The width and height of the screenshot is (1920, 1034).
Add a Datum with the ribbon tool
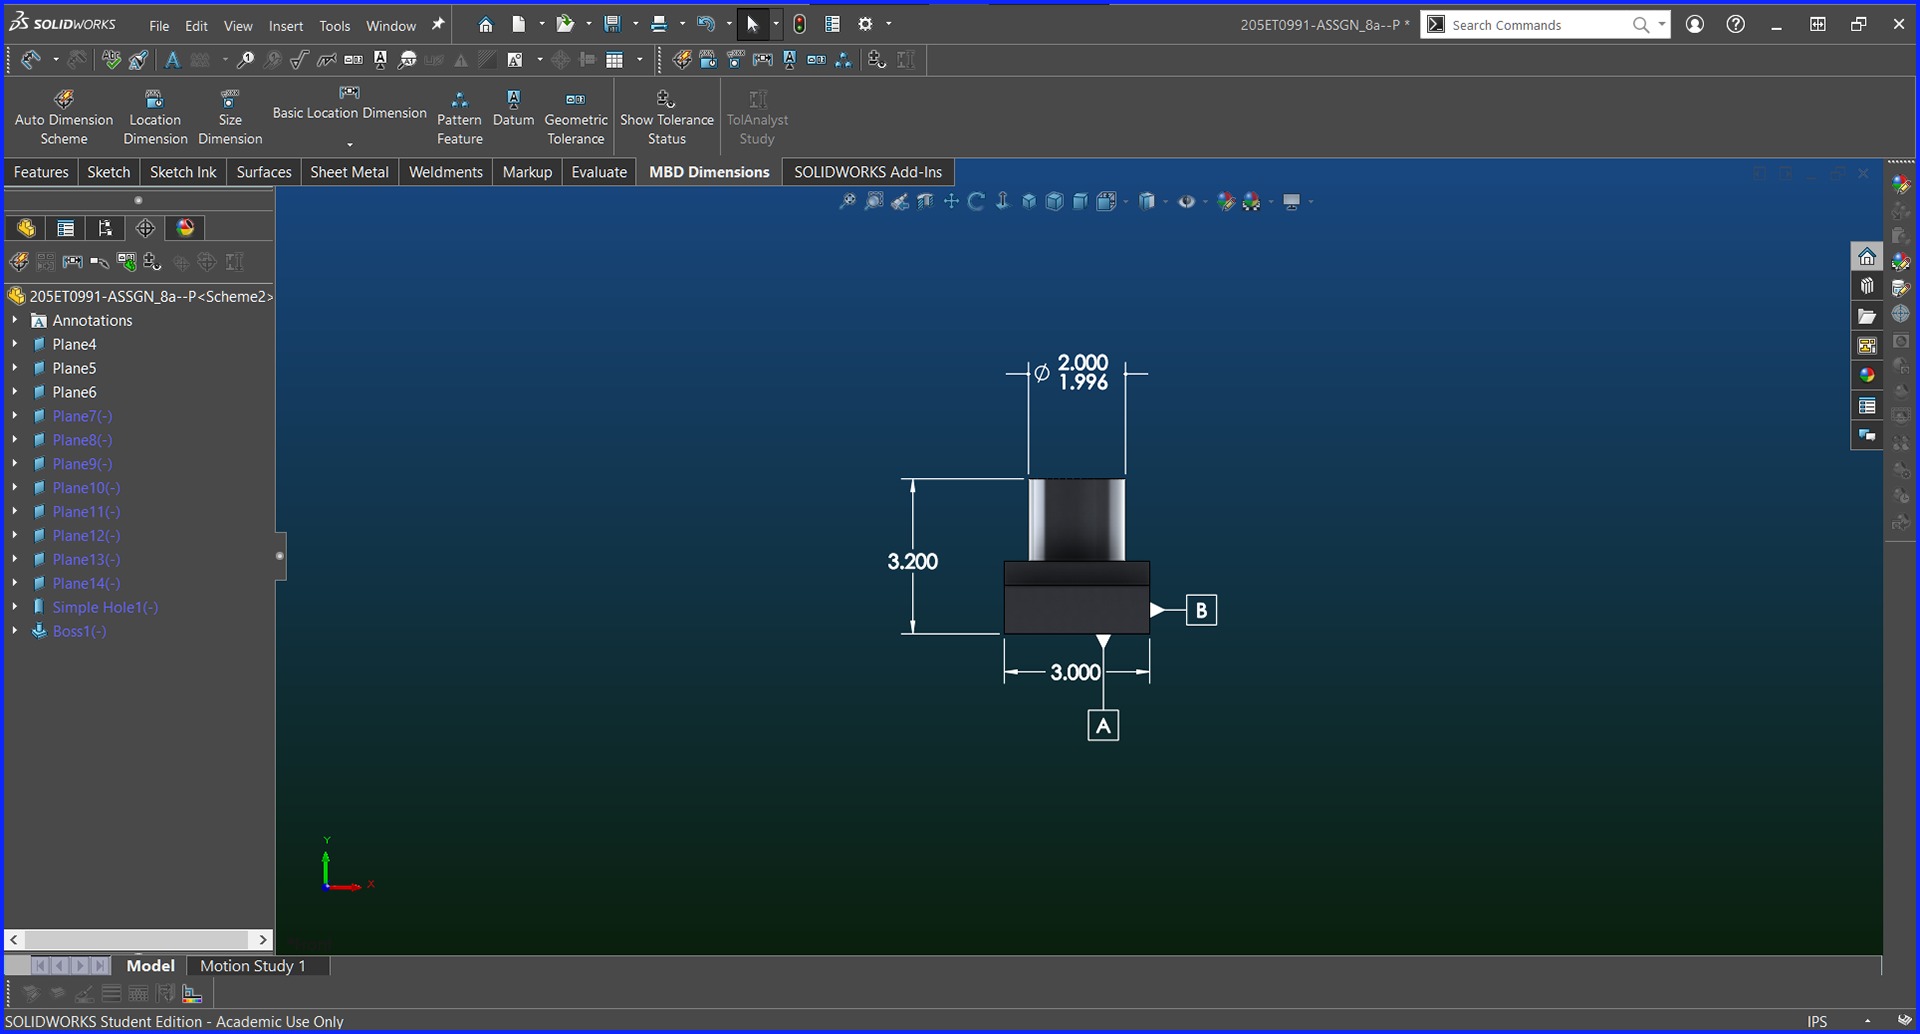click(x=513, y=108)
